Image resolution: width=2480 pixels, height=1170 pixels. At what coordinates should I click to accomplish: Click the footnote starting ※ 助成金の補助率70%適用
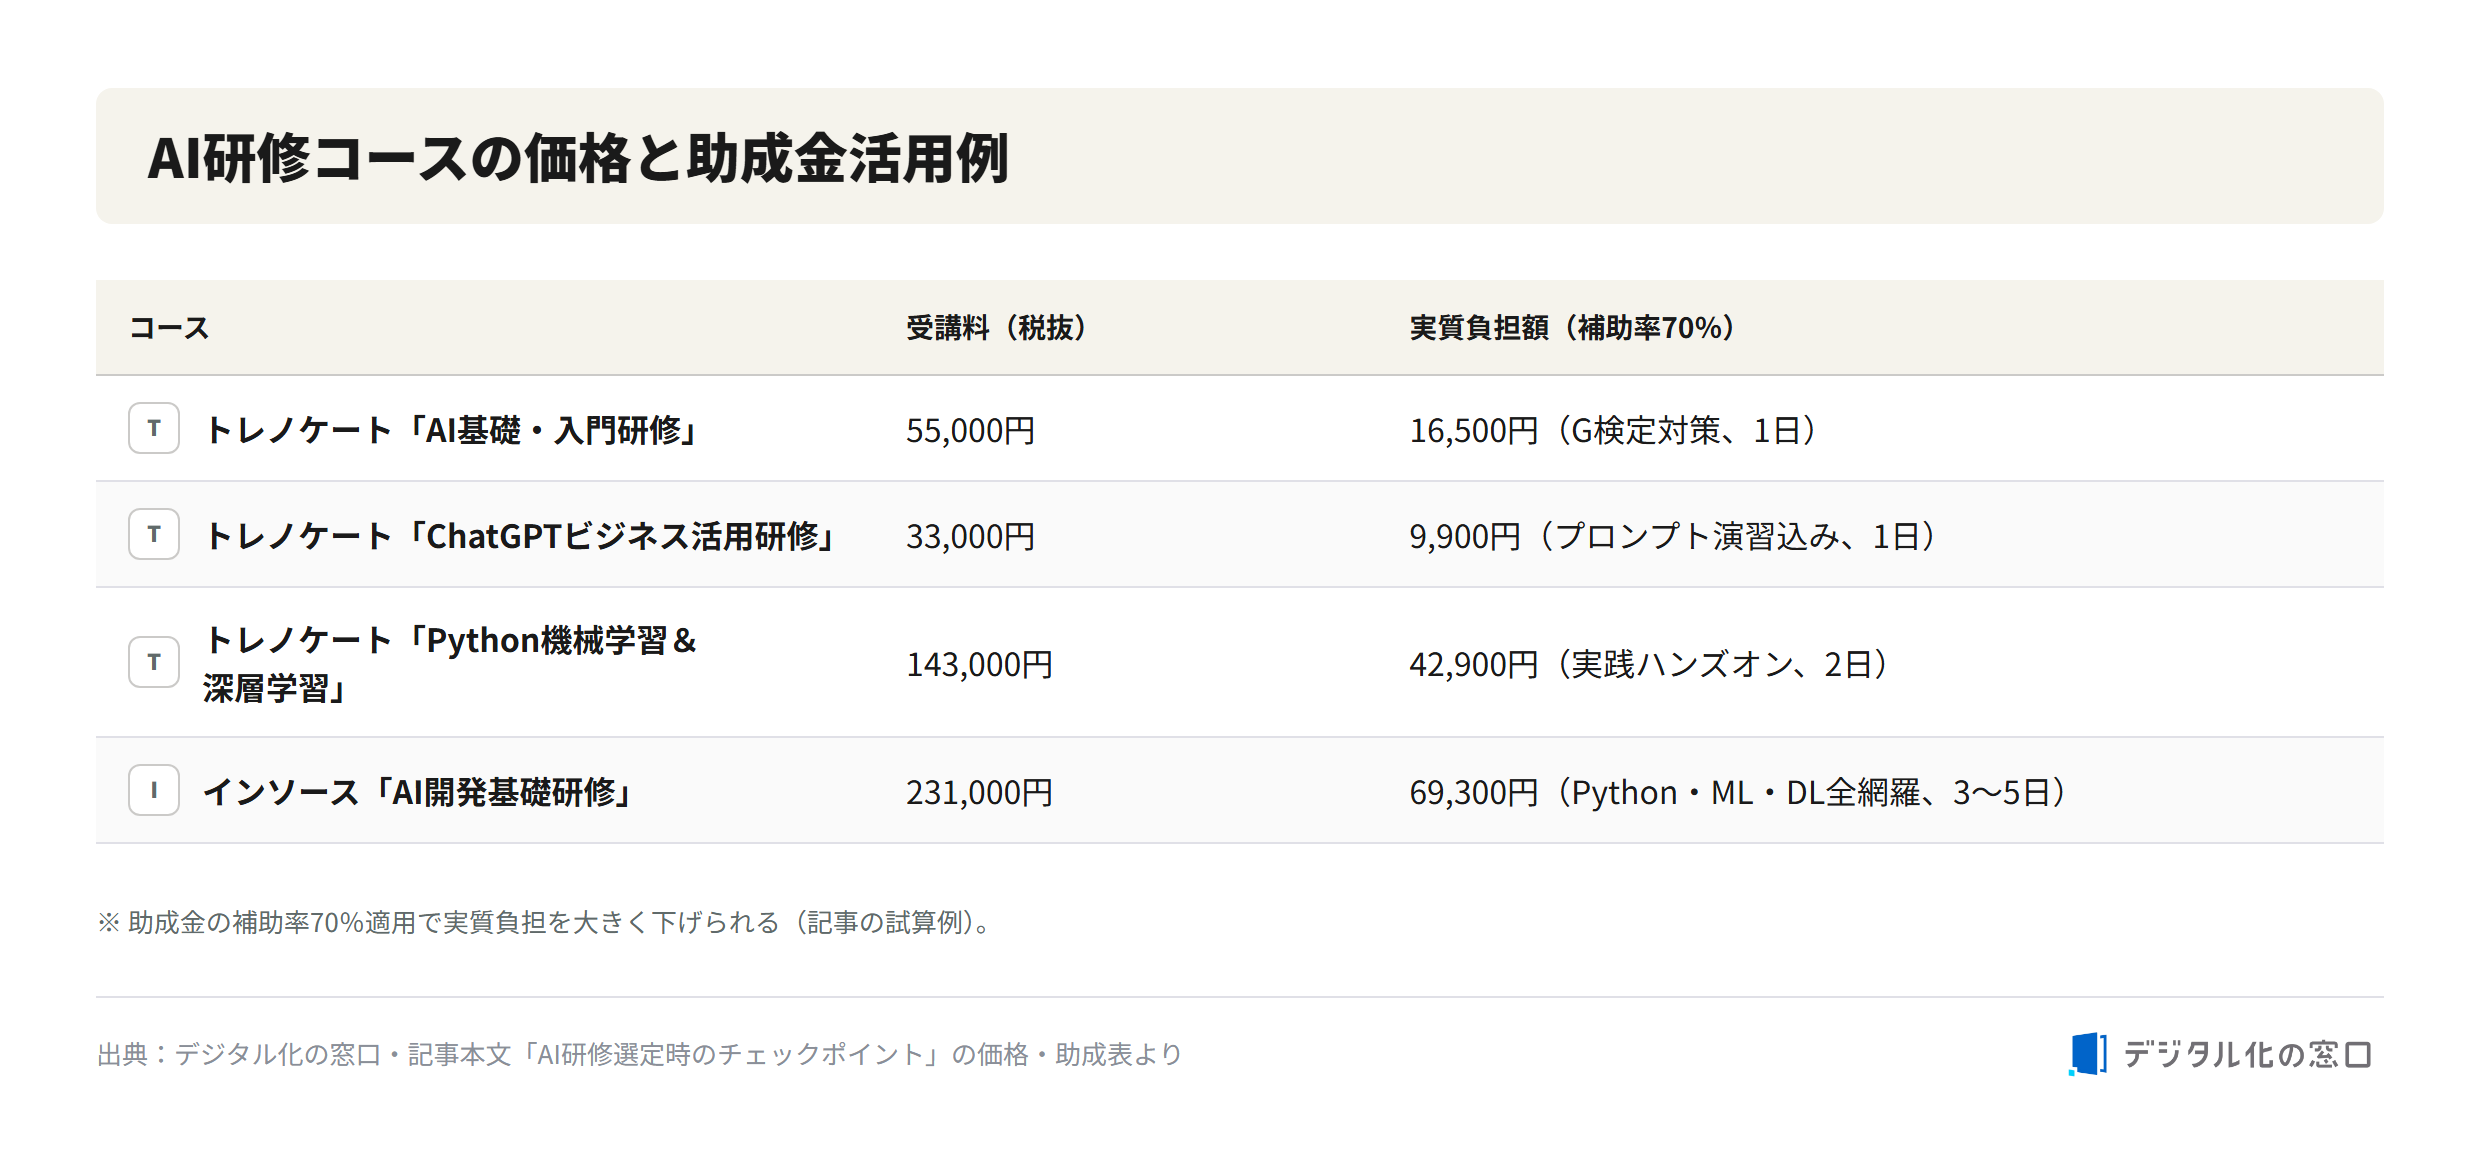tap(545, 922)
